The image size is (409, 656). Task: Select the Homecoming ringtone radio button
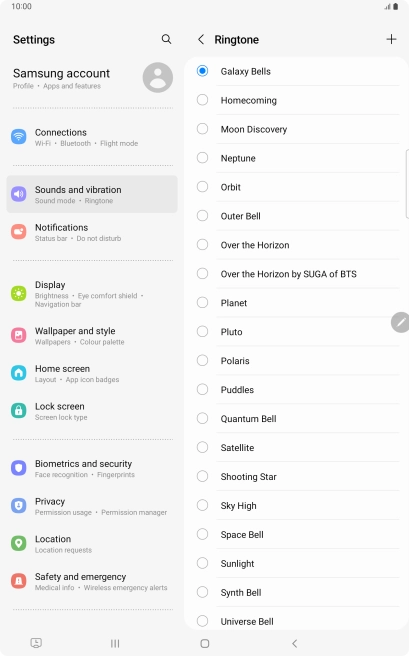point(202,100)
